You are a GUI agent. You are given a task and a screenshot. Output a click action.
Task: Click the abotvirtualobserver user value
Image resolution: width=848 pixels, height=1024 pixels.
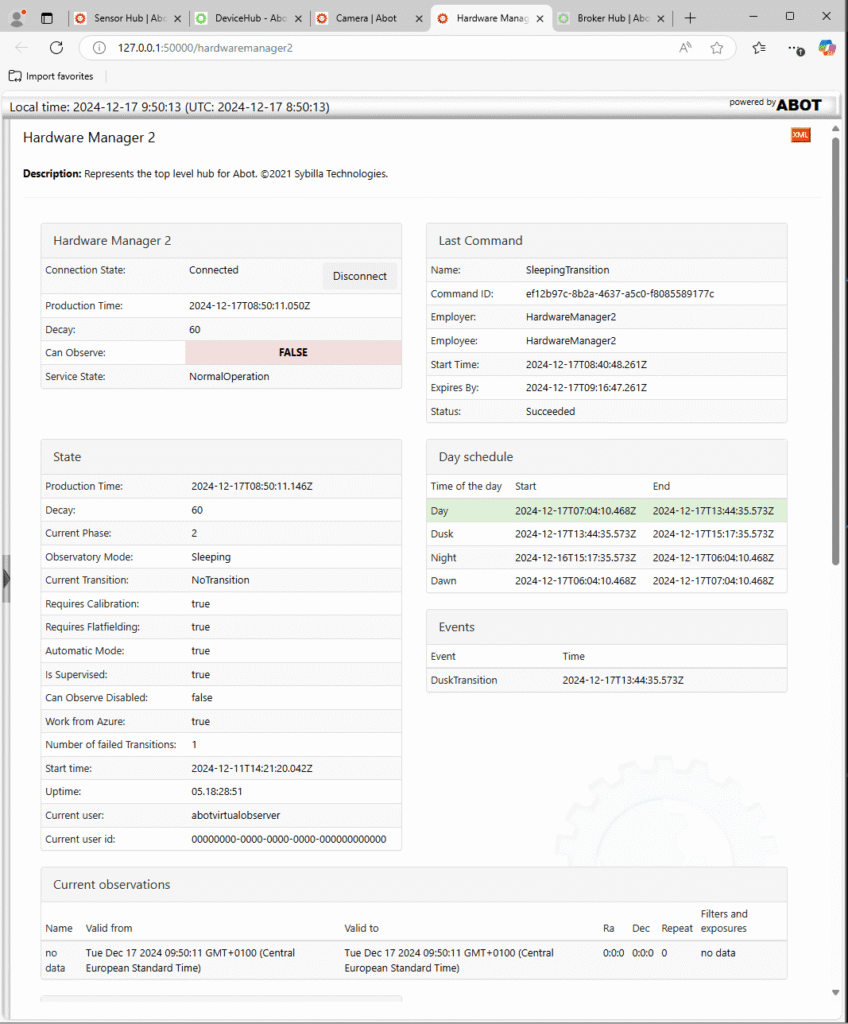(x=235, y=815)
